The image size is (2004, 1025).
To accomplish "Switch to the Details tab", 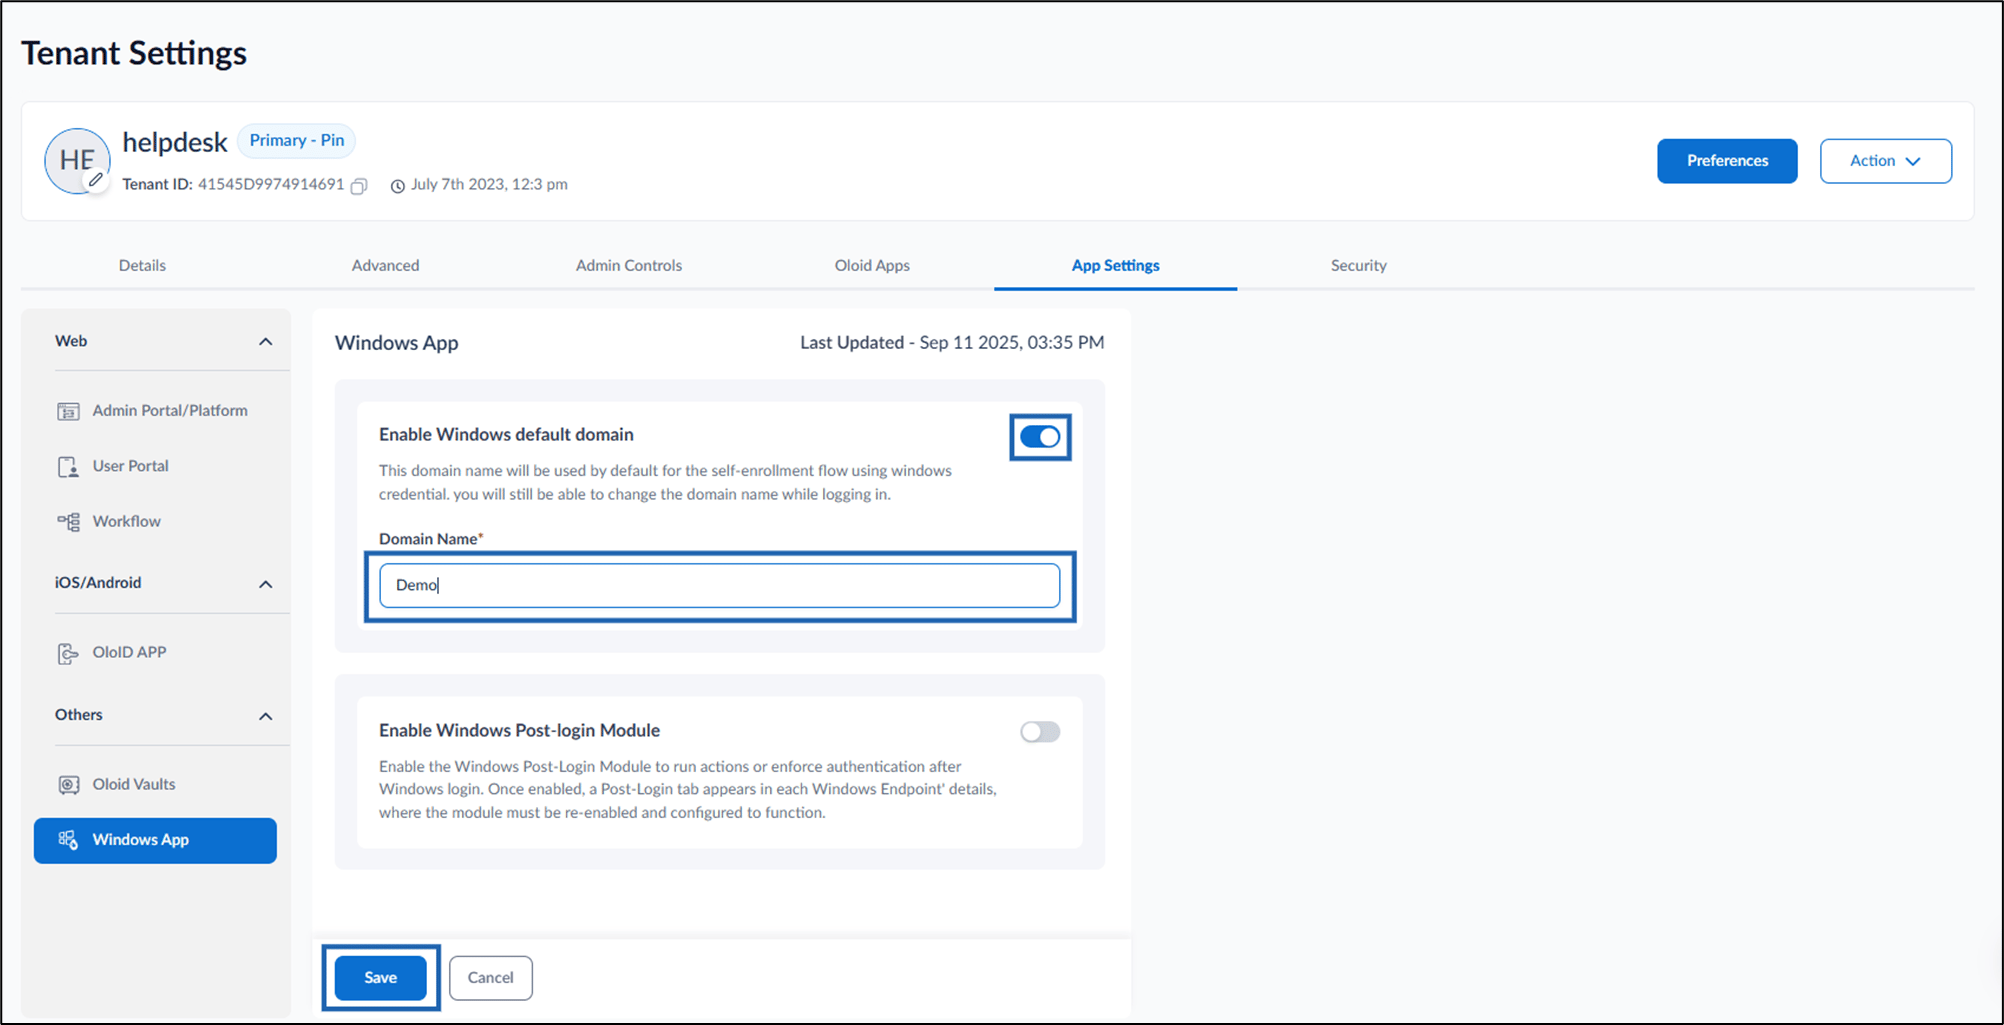I will click(142, 265).
